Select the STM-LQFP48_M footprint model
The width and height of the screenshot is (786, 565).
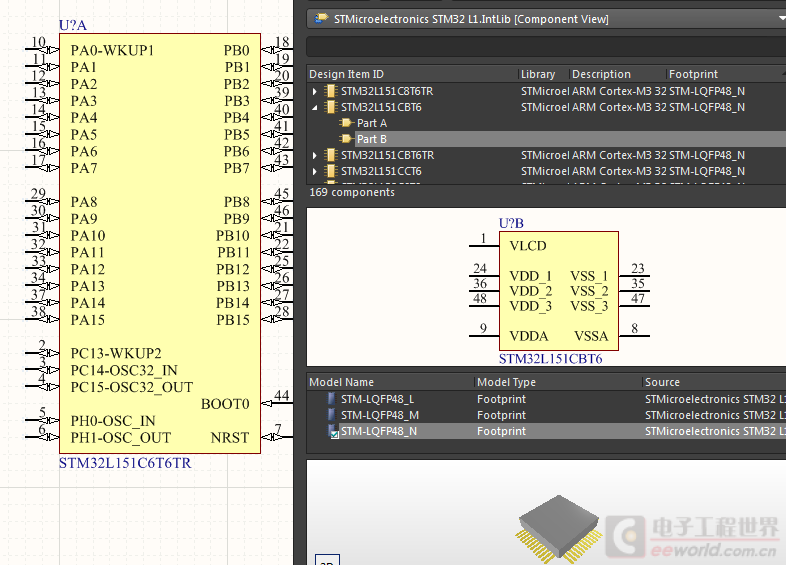(x=379, y=415)
